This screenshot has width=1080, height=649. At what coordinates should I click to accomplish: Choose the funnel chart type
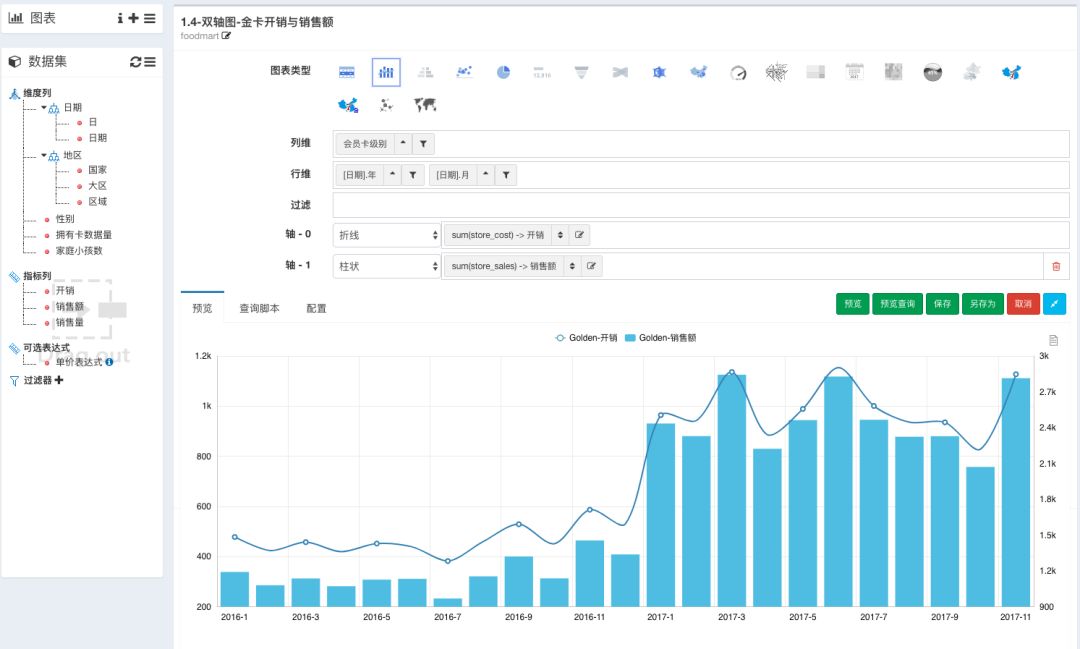point(580,71)
